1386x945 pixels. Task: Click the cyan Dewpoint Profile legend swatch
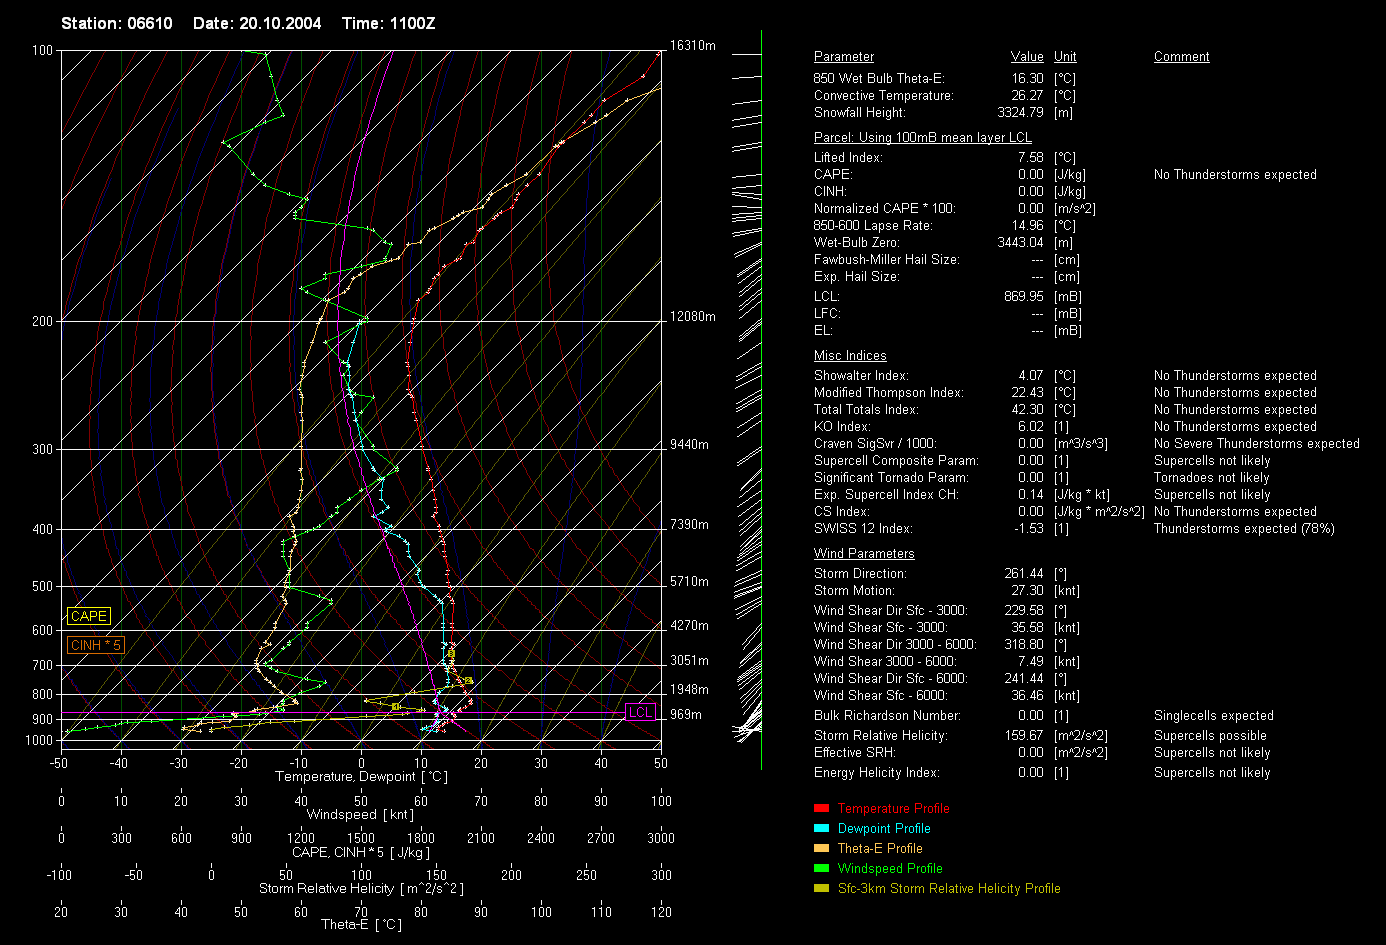pyautogui.click(x=821, y=828)
